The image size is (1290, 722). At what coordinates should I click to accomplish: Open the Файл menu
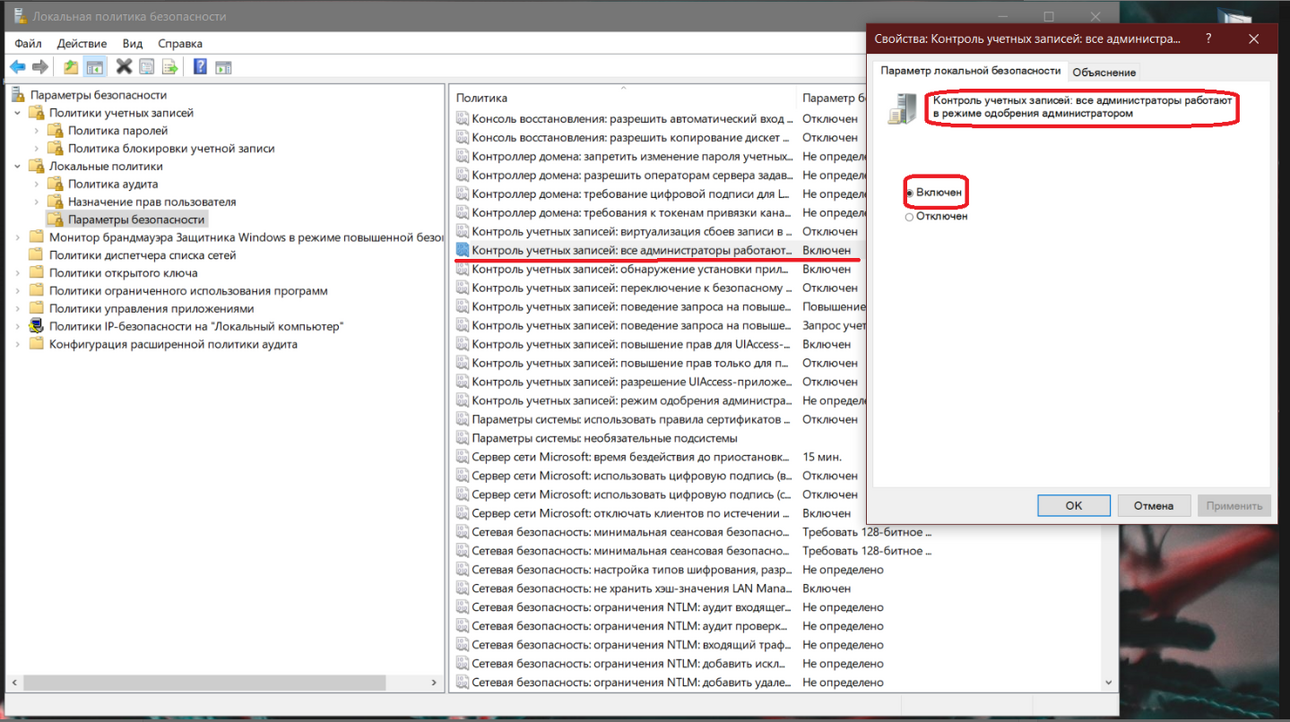pos(28,44)
